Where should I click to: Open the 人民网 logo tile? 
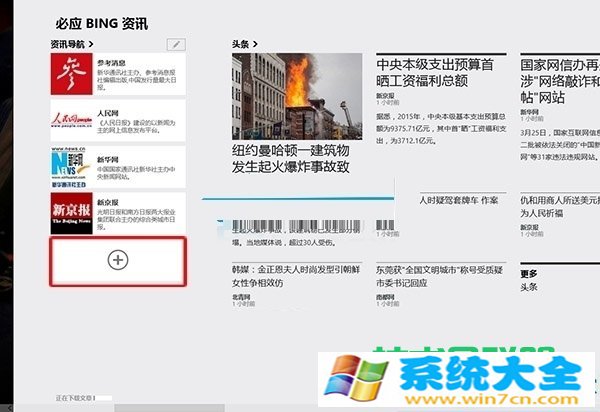[72, 121]
